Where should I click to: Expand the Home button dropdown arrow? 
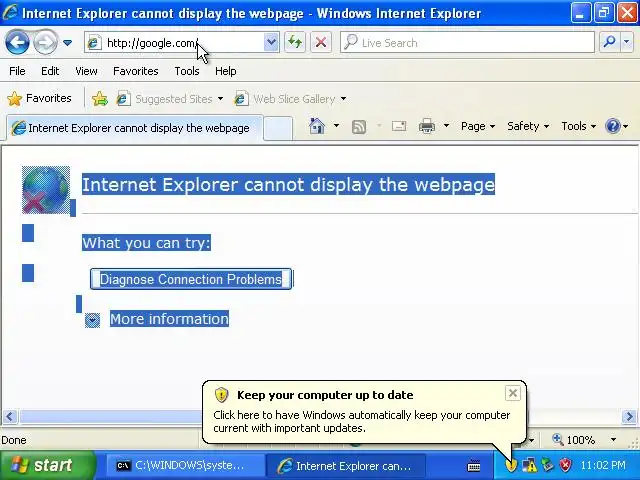coord(336,126)
